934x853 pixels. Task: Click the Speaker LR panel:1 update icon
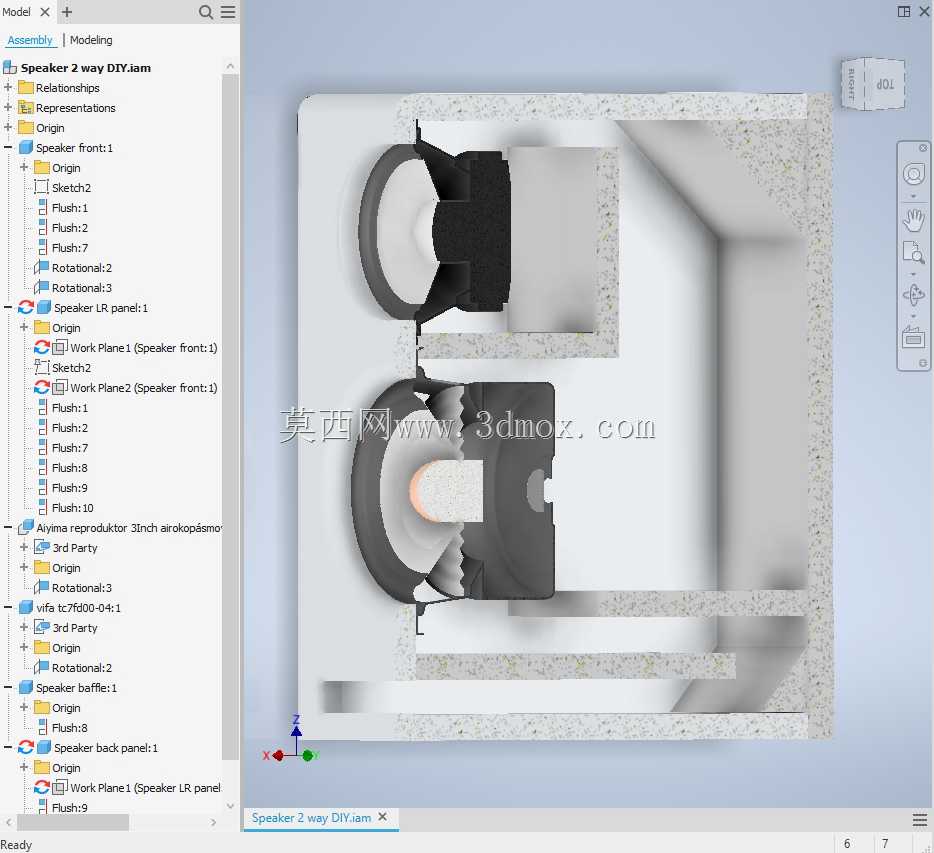pos(26,307)
